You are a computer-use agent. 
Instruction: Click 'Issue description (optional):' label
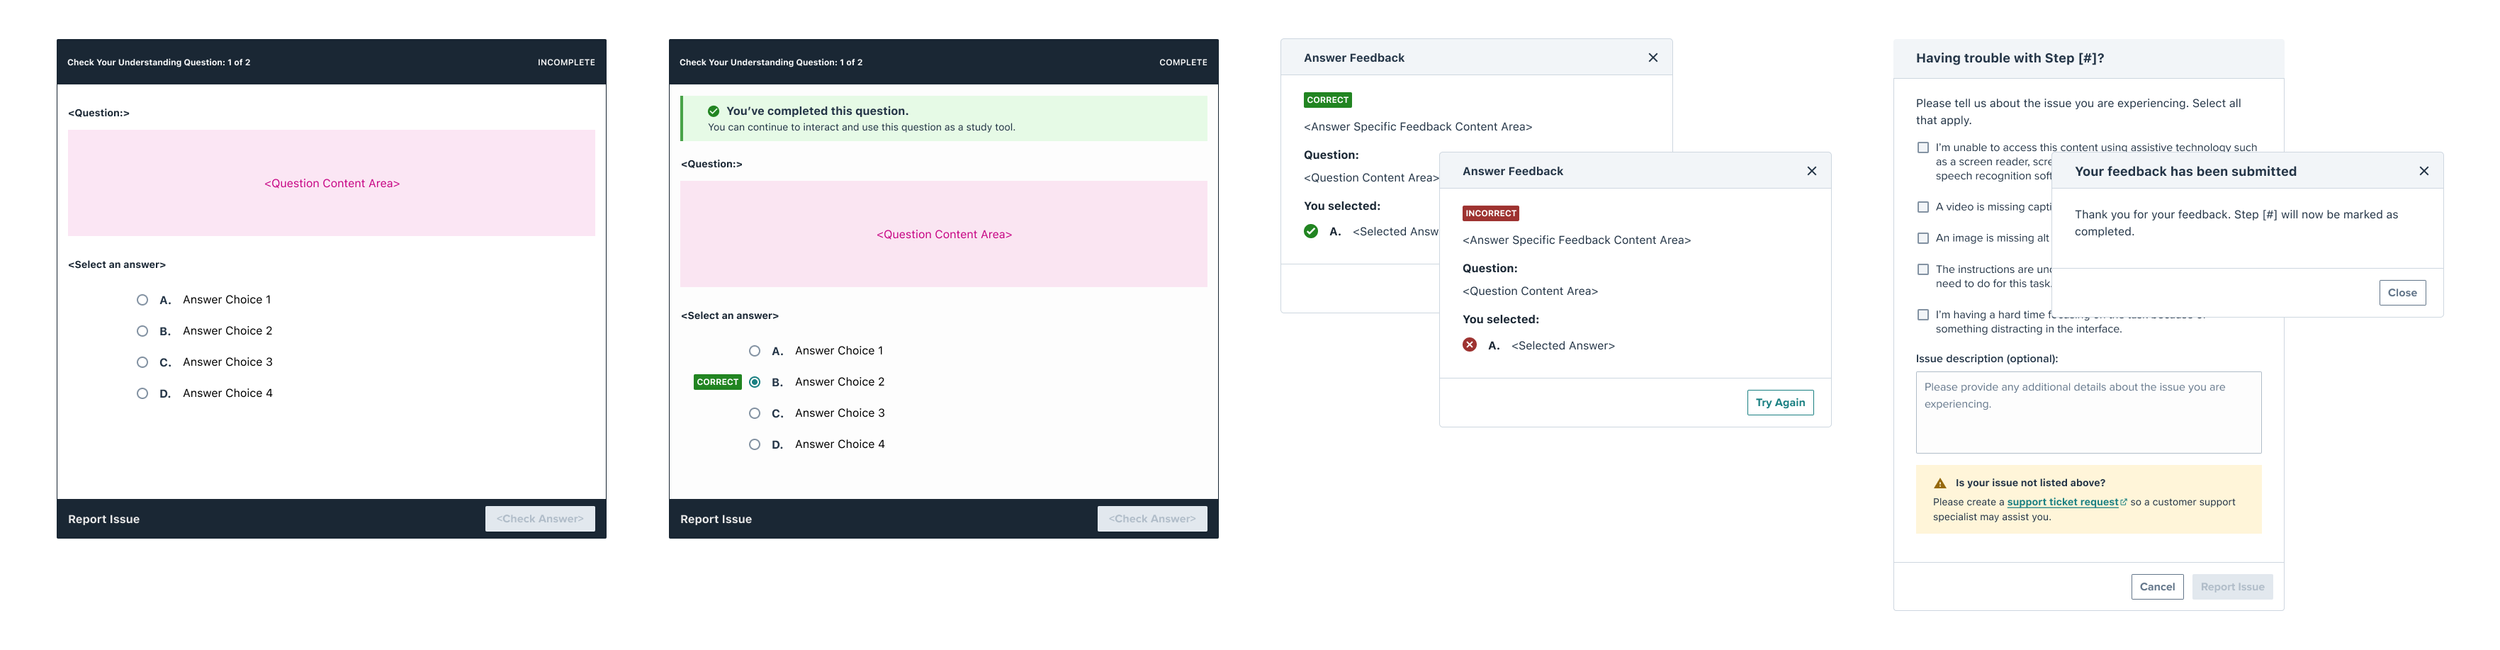click(x=1986, y=359)
